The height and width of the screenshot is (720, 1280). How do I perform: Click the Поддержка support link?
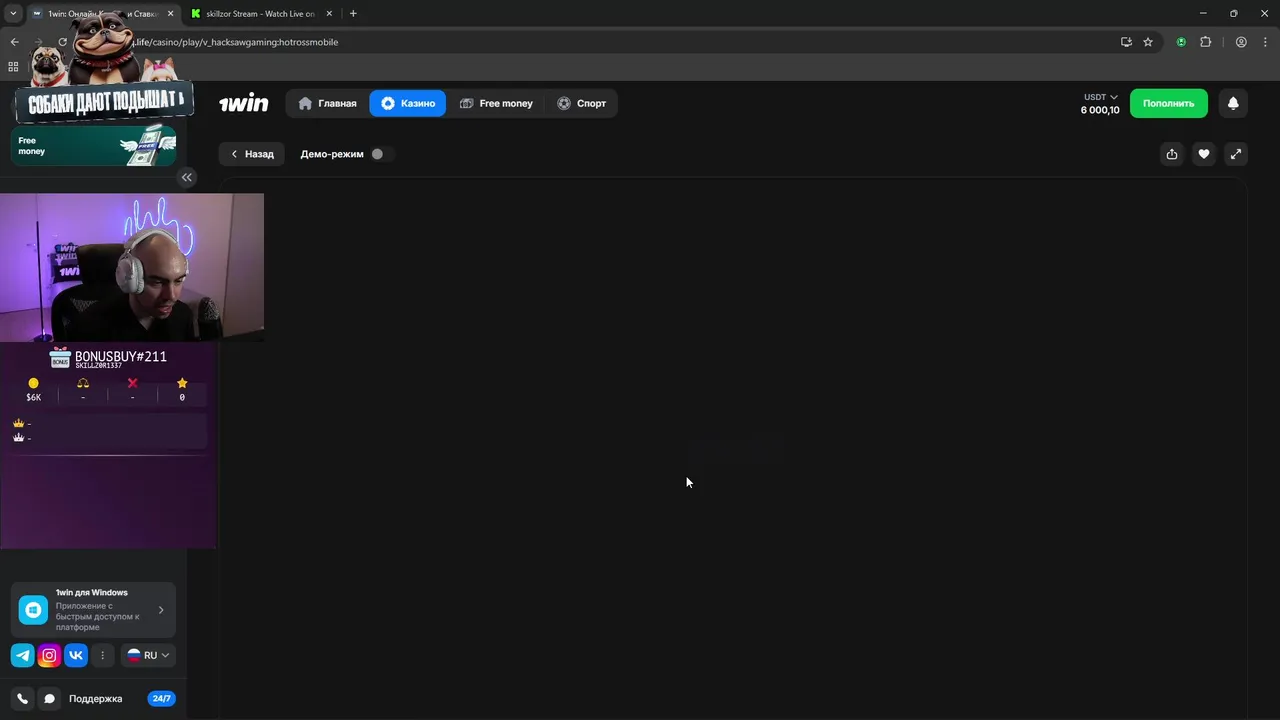(95, 699)
